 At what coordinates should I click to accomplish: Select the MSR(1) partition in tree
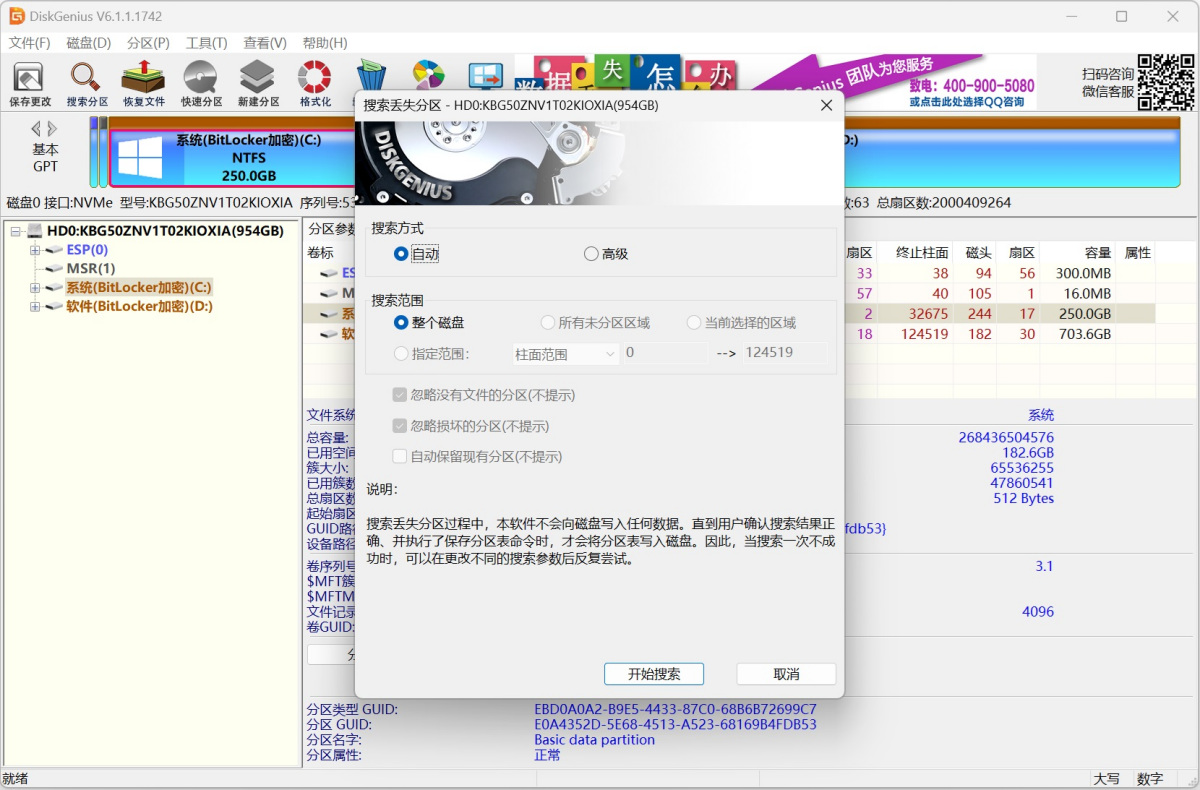(90, 269)
